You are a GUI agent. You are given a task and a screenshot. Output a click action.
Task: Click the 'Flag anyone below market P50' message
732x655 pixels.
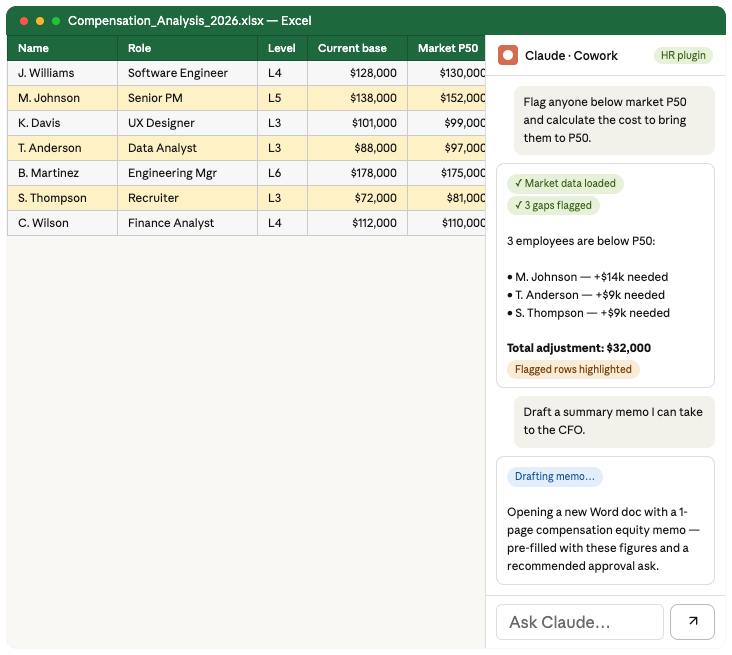614,120
